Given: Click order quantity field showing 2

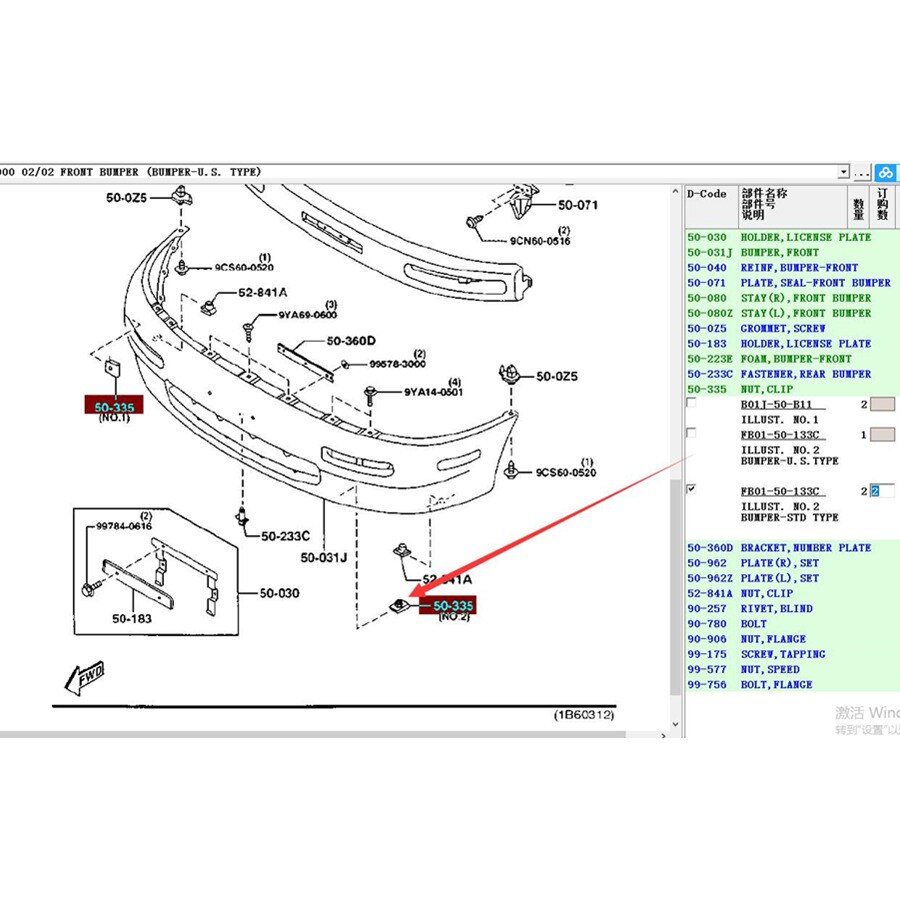Looking at the screenshot, I should click(881, 491).
